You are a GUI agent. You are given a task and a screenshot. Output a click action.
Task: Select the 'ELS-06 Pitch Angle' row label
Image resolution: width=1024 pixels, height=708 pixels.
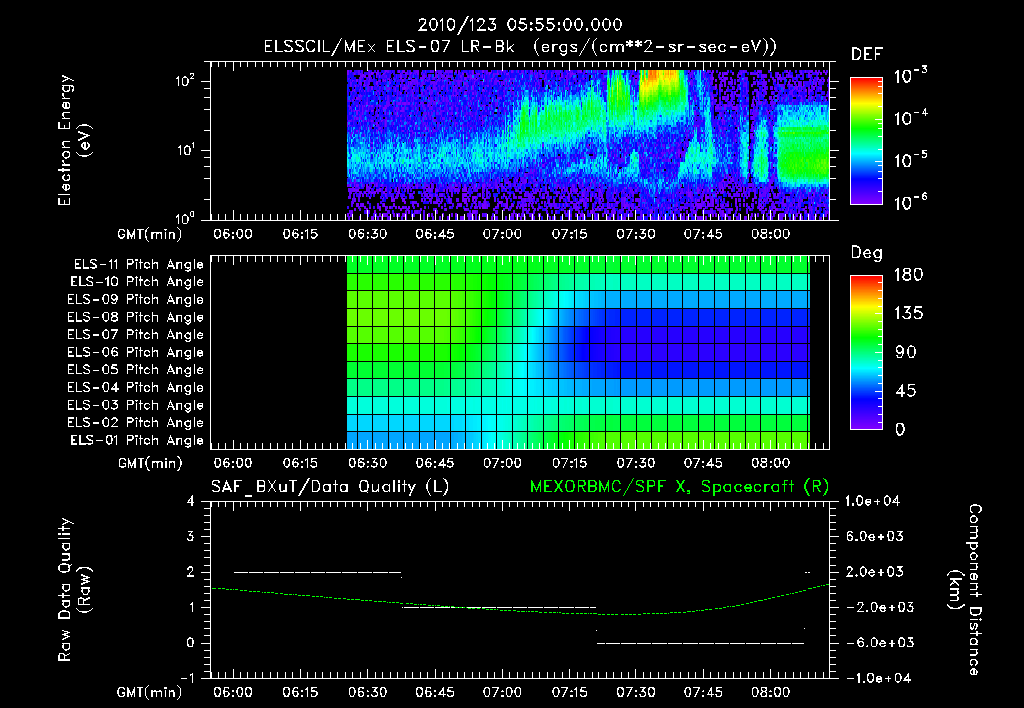click(x=136, y=353)
